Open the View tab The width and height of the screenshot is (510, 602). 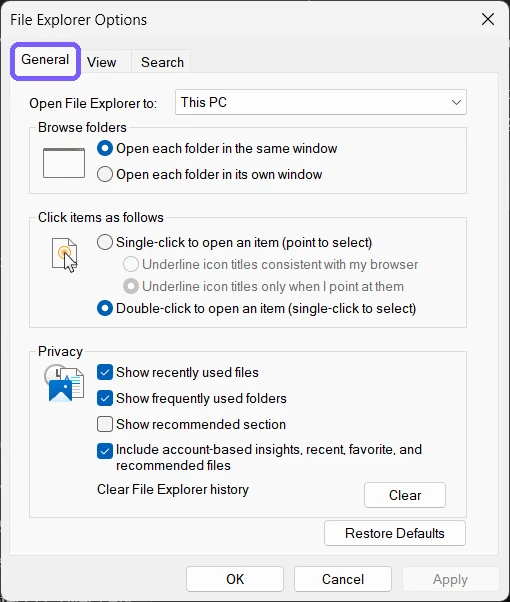click(101, 62)
